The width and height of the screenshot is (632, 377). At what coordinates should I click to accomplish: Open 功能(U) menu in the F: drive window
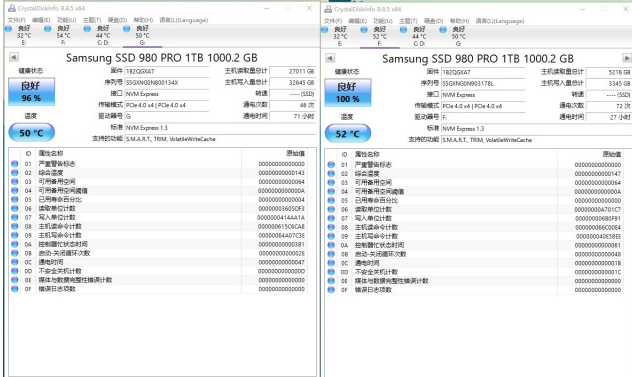383,21
